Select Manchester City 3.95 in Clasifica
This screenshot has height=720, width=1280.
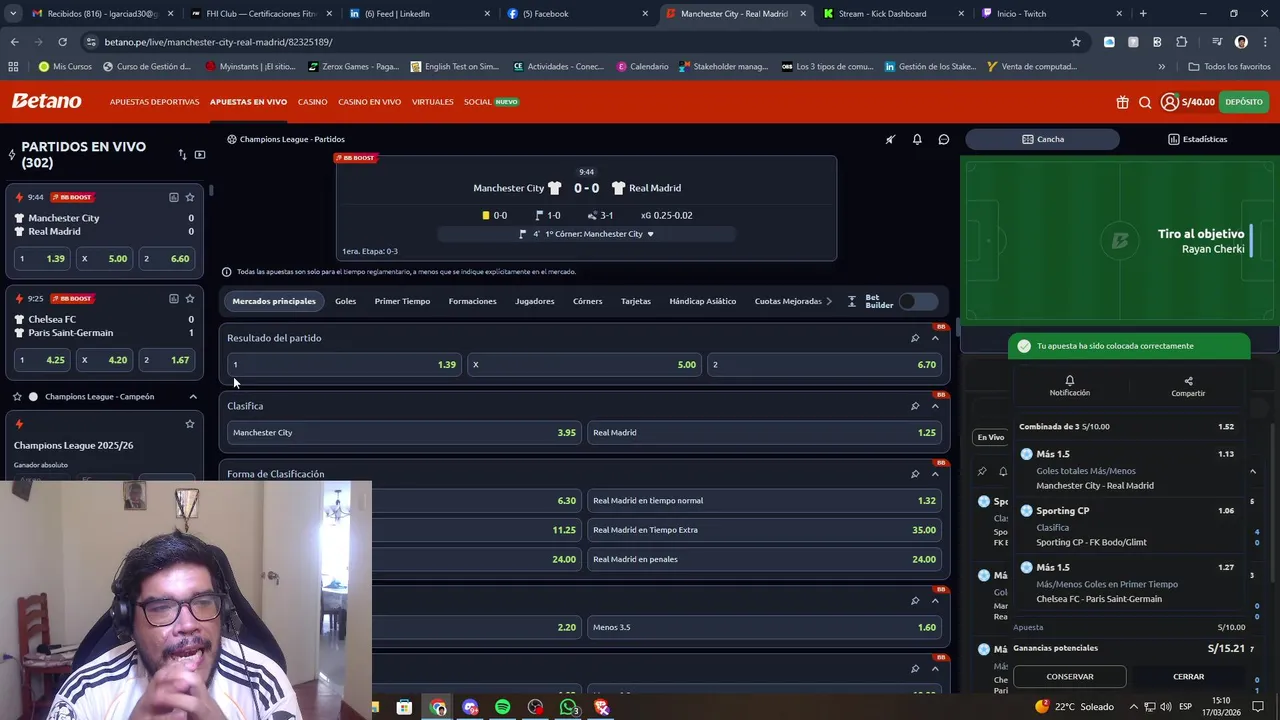405,433
